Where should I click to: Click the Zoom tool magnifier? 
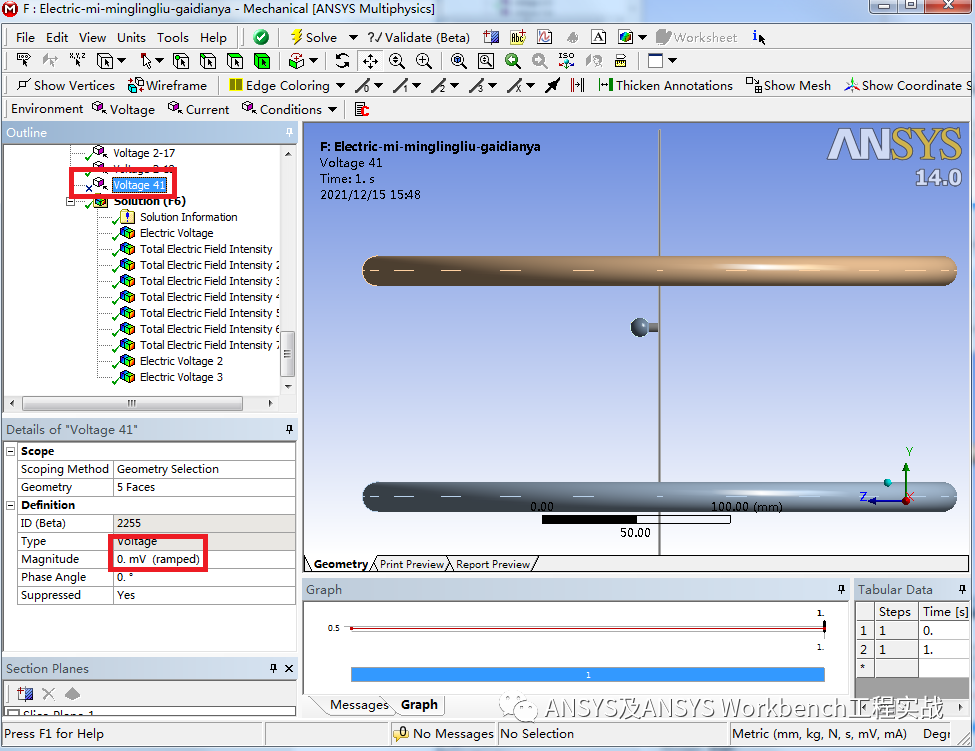coord(397,61)
